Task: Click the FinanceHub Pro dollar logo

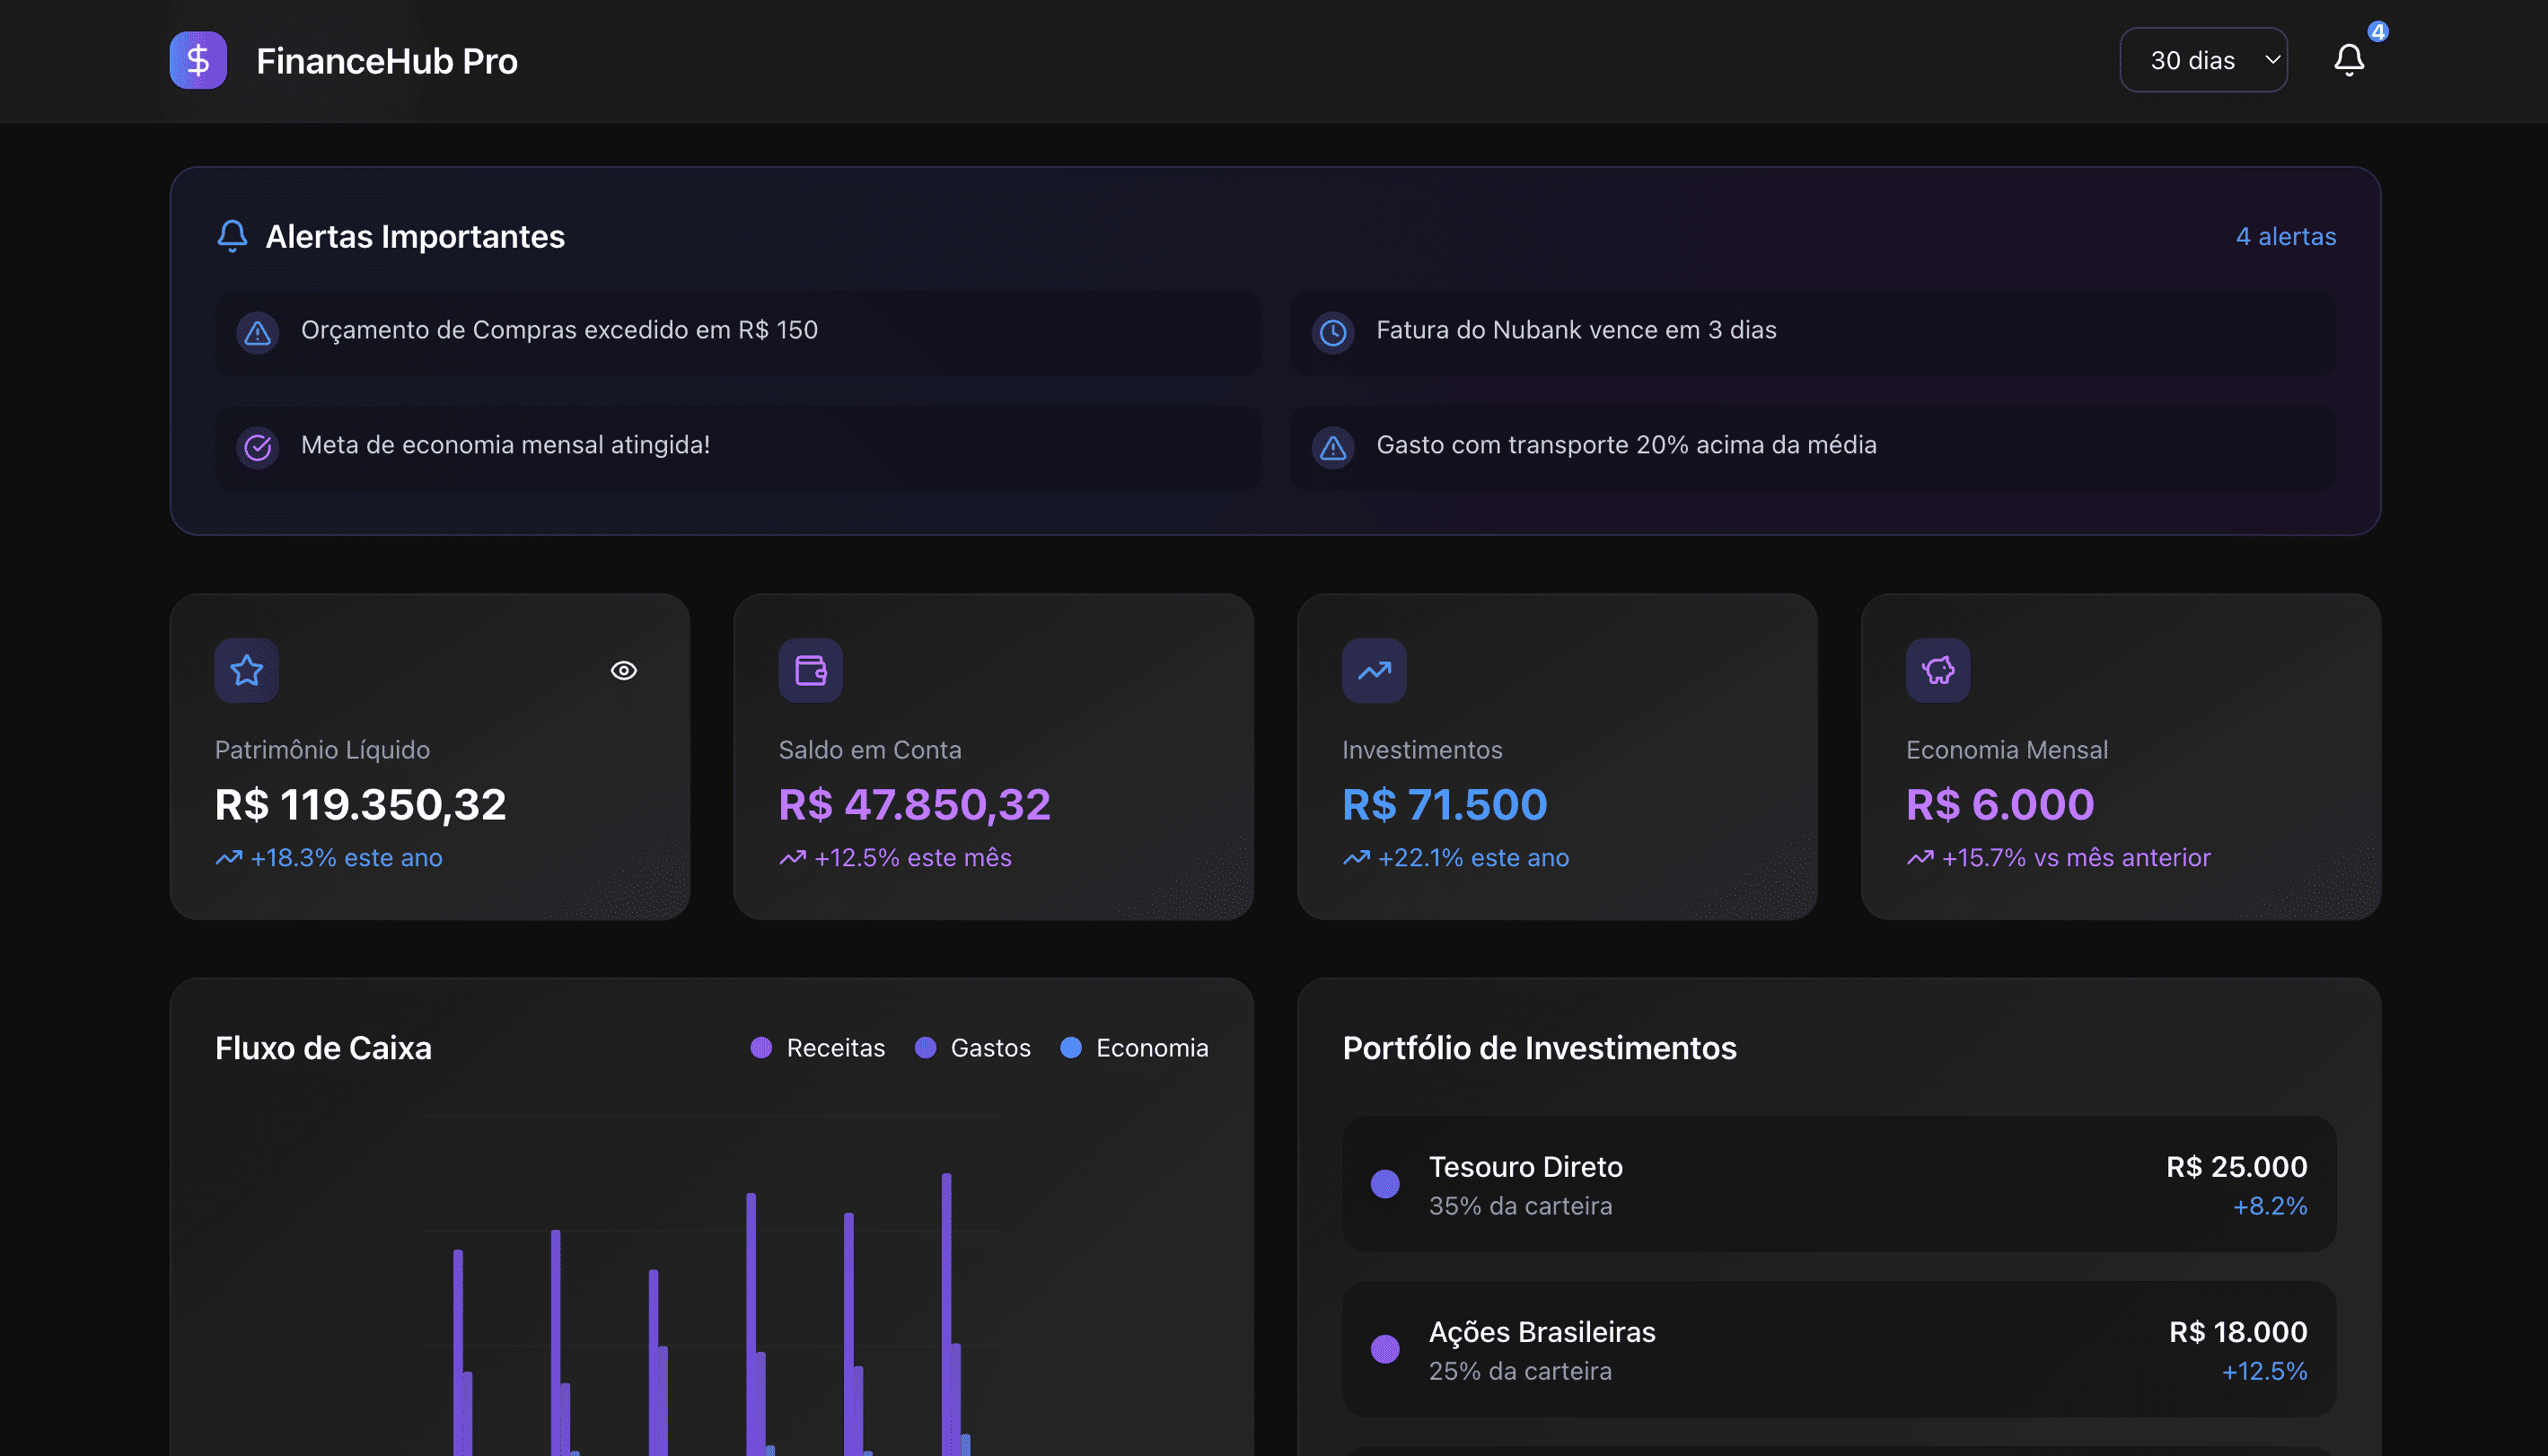Action: click(198, 60)
